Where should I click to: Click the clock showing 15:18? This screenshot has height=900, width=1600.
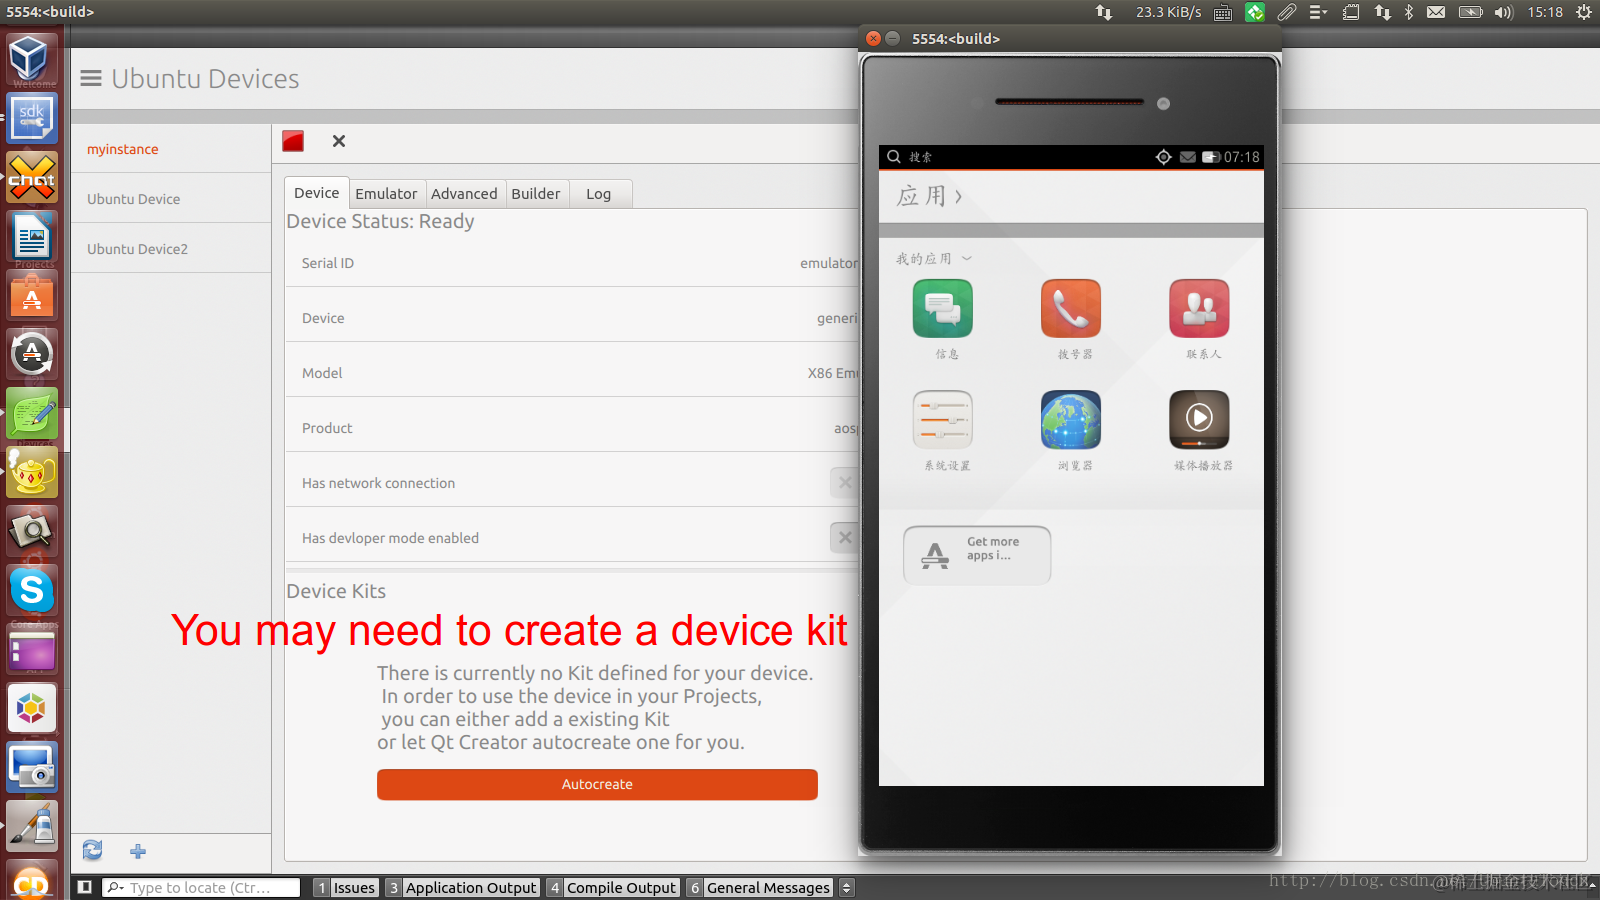(1545, 12)
